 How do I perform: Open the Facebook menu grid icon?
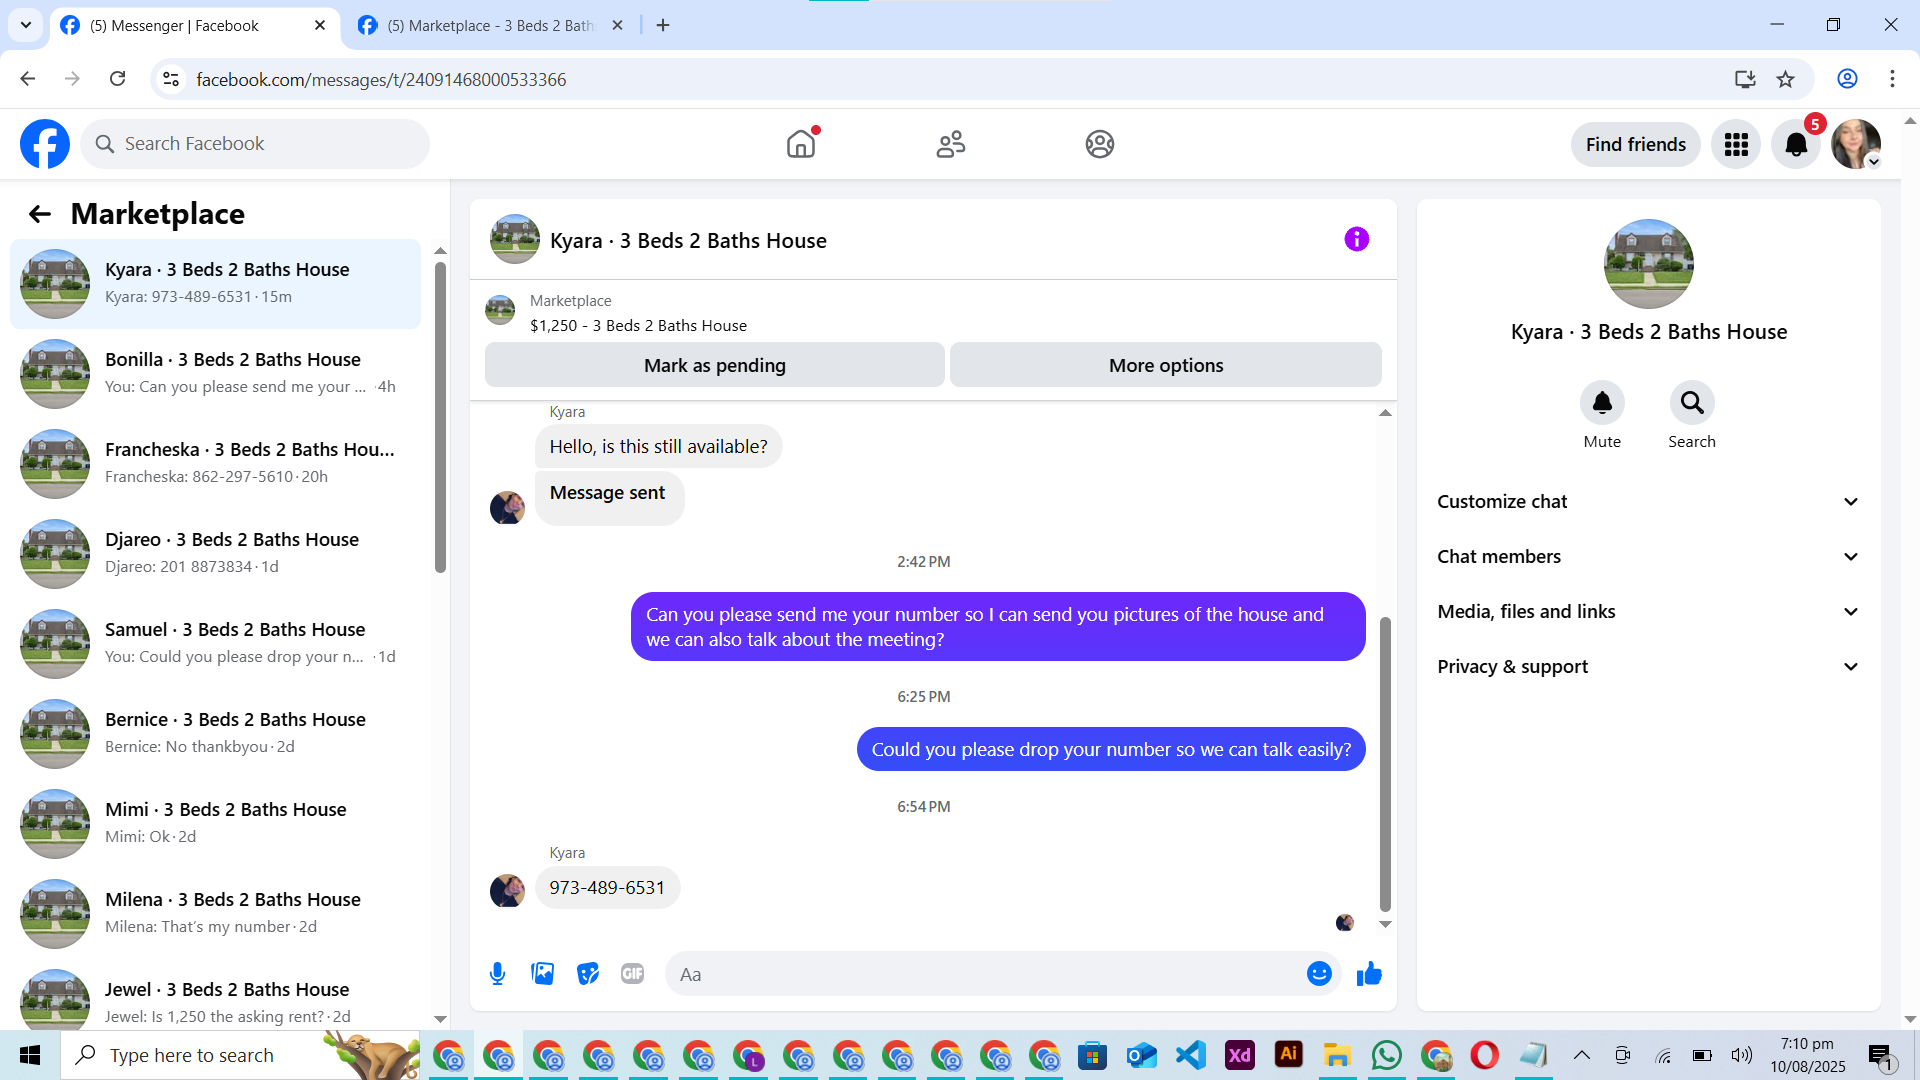pyautogui.click(x=1736, y=145)
